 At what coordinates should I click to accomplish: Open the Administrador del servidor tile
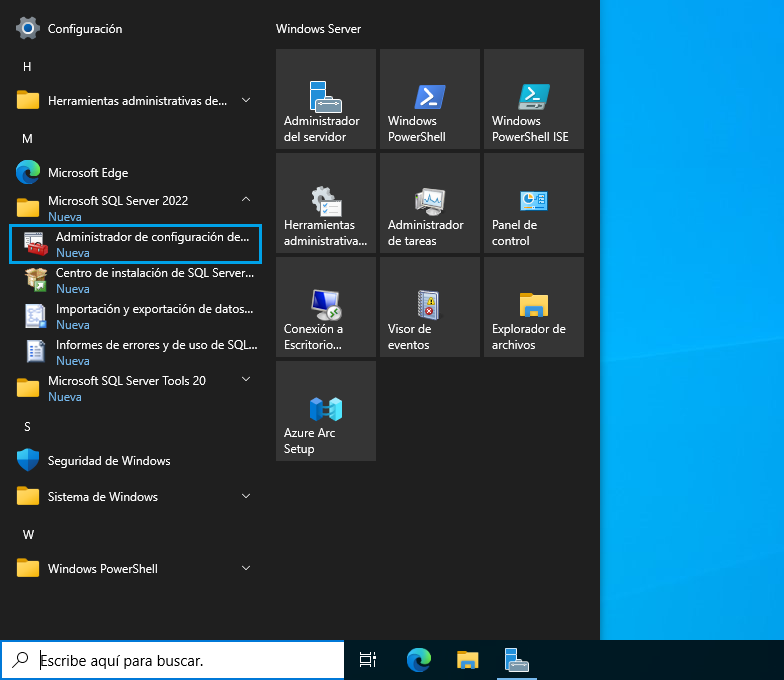coord(326,100)
